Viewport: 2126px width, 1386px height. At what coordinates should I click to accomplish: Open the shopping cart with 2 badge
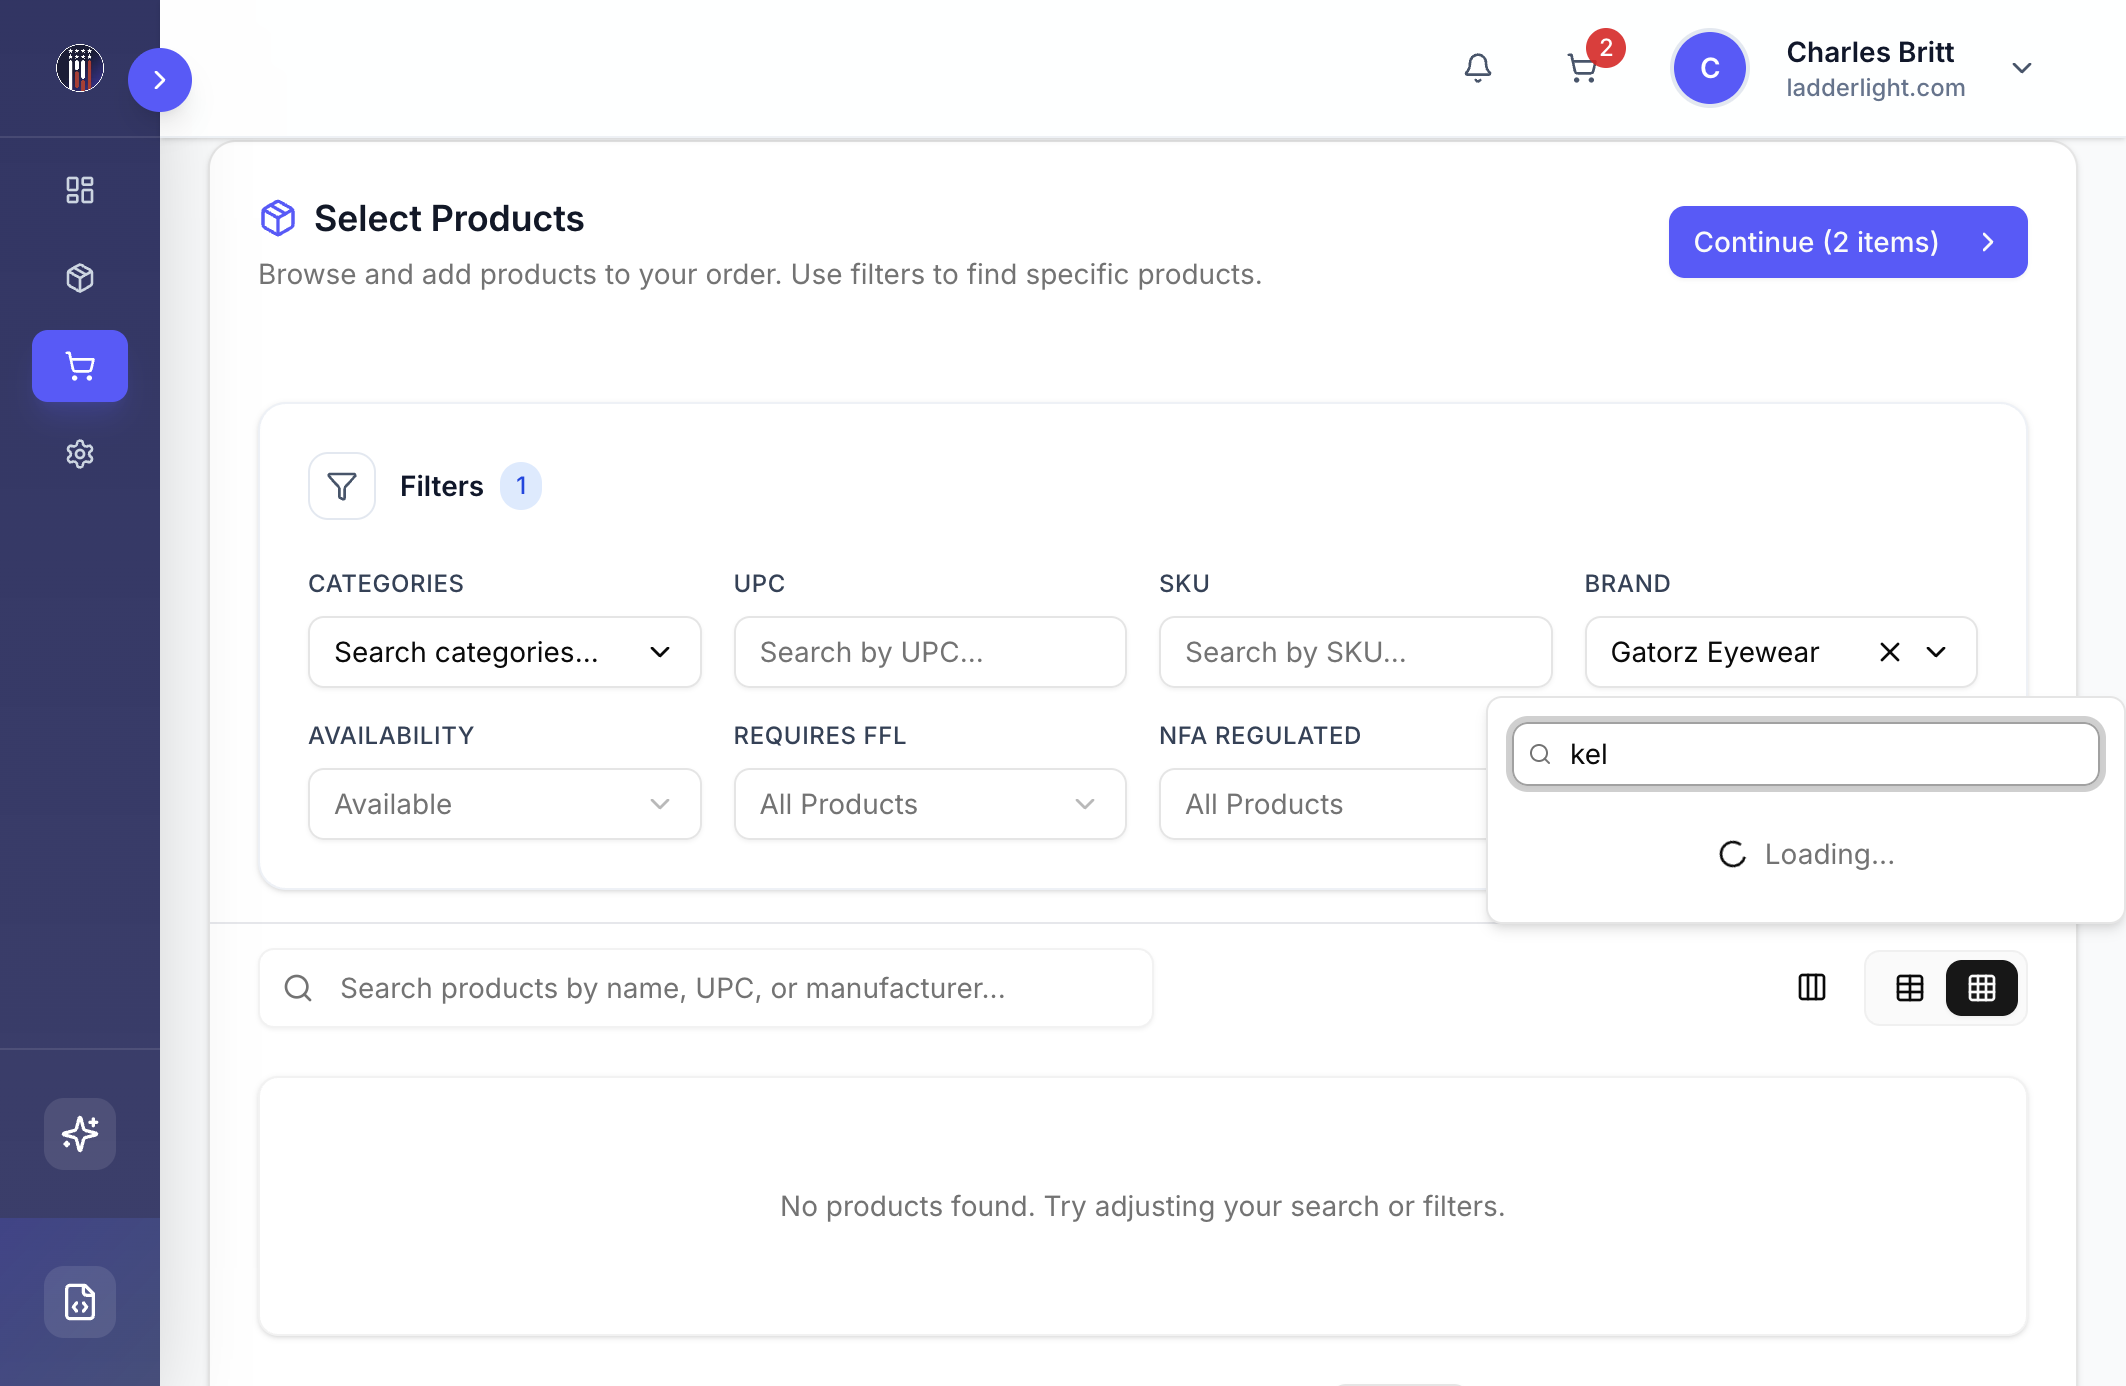click(1583, 68)
